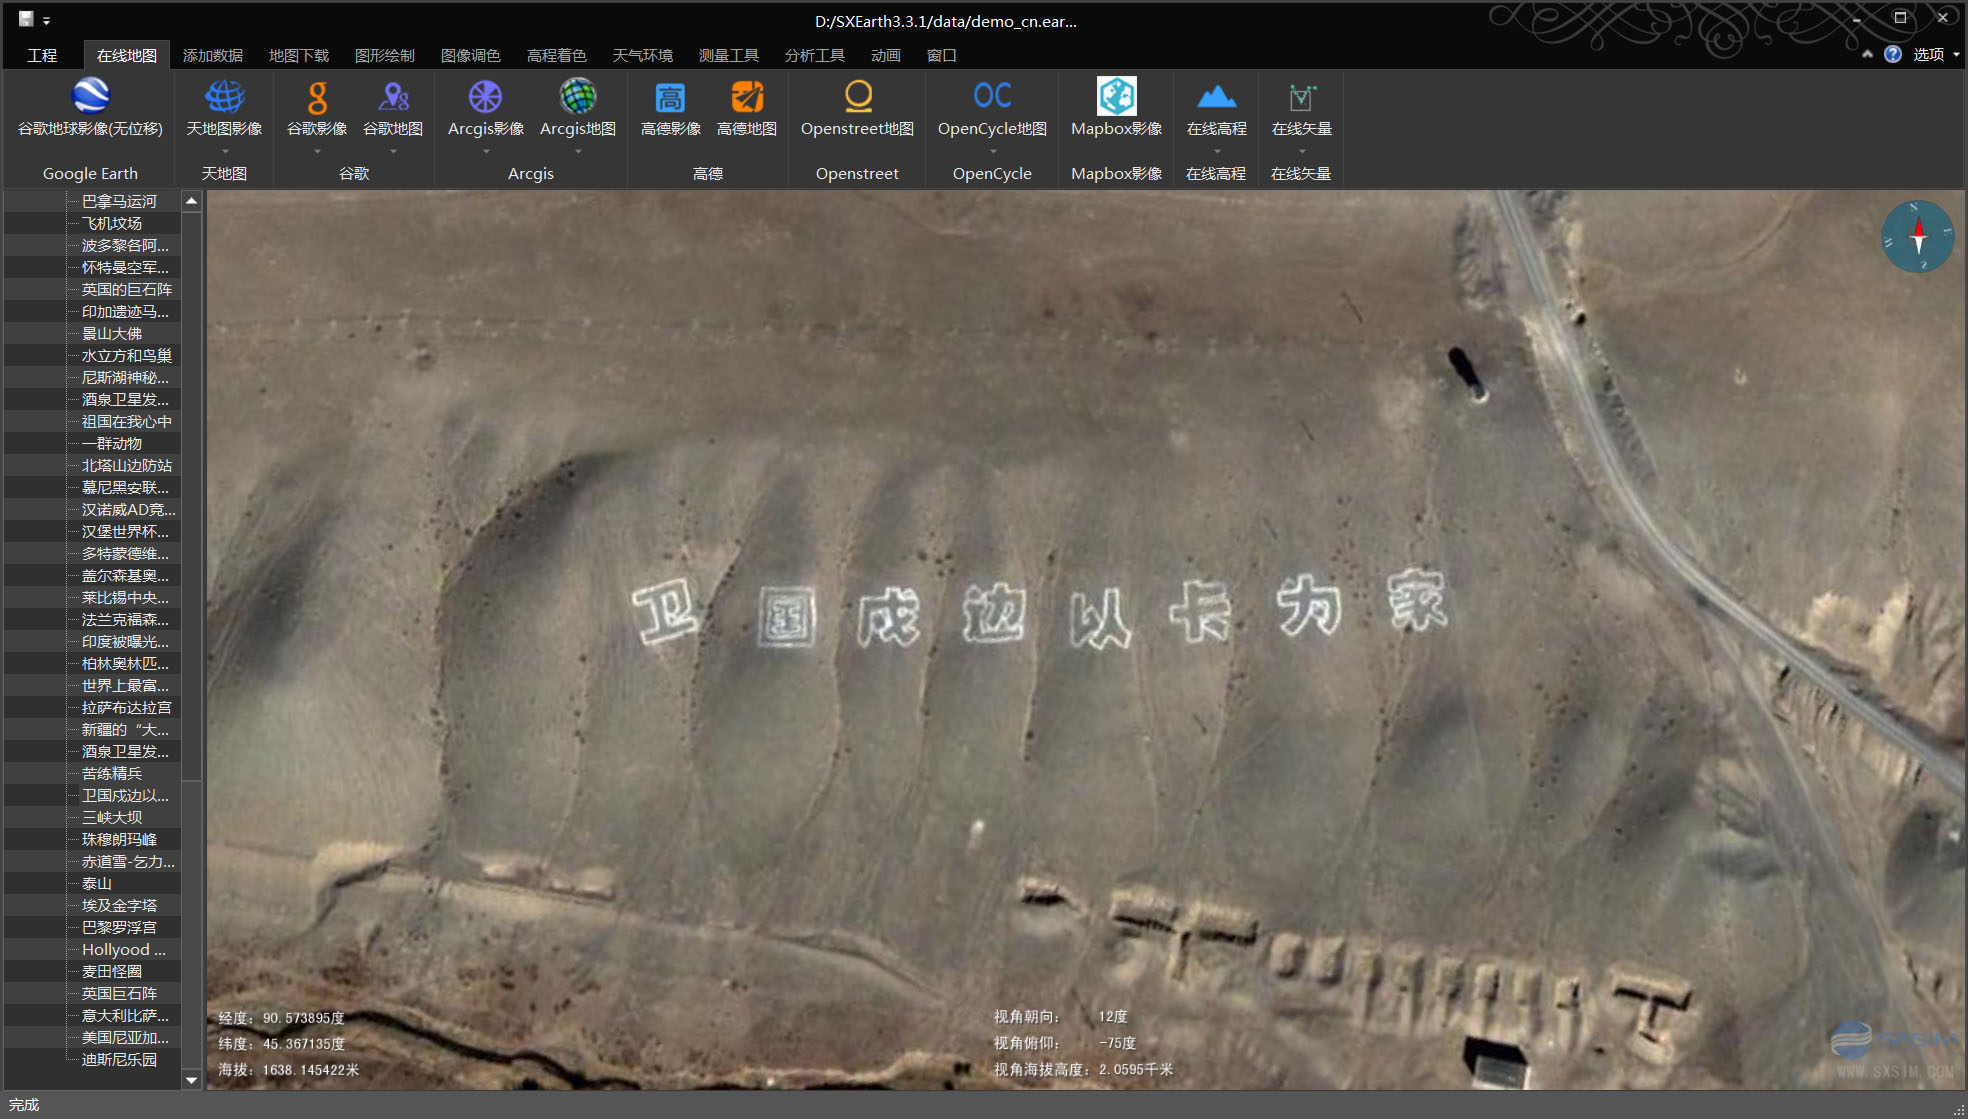This screenshot has height=1119, width=1968.
Task: Switch to 高德地图 orange icon
Action: tap(747, 97)
